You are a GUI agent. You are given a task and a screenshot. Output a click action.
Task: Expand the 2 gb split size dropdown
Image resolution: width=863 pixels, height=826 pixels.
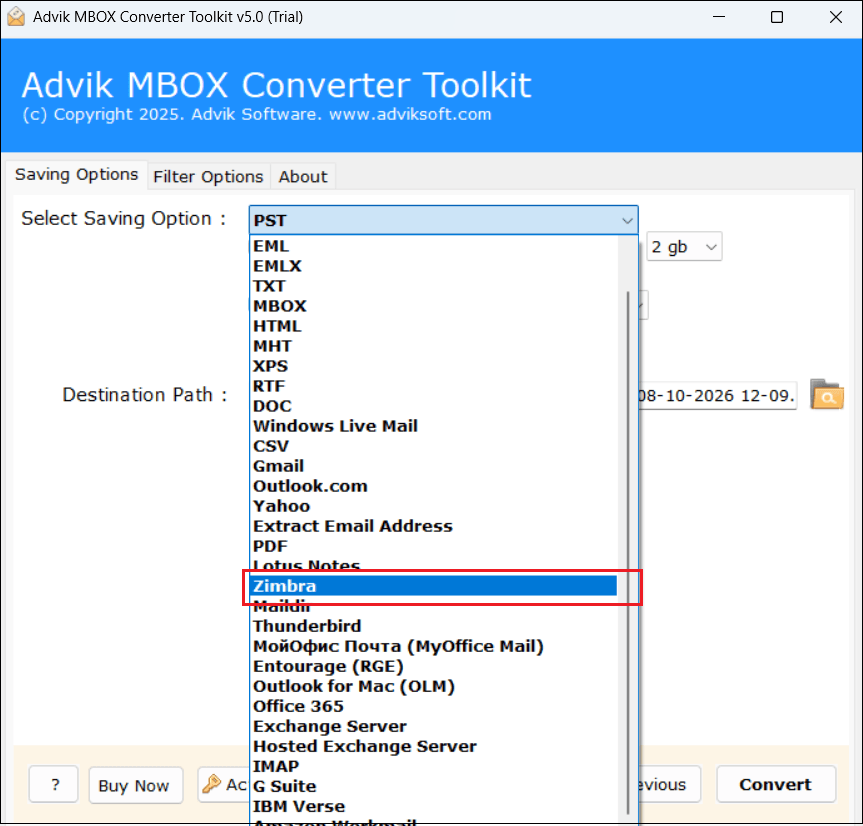click(x=684, y=247)
